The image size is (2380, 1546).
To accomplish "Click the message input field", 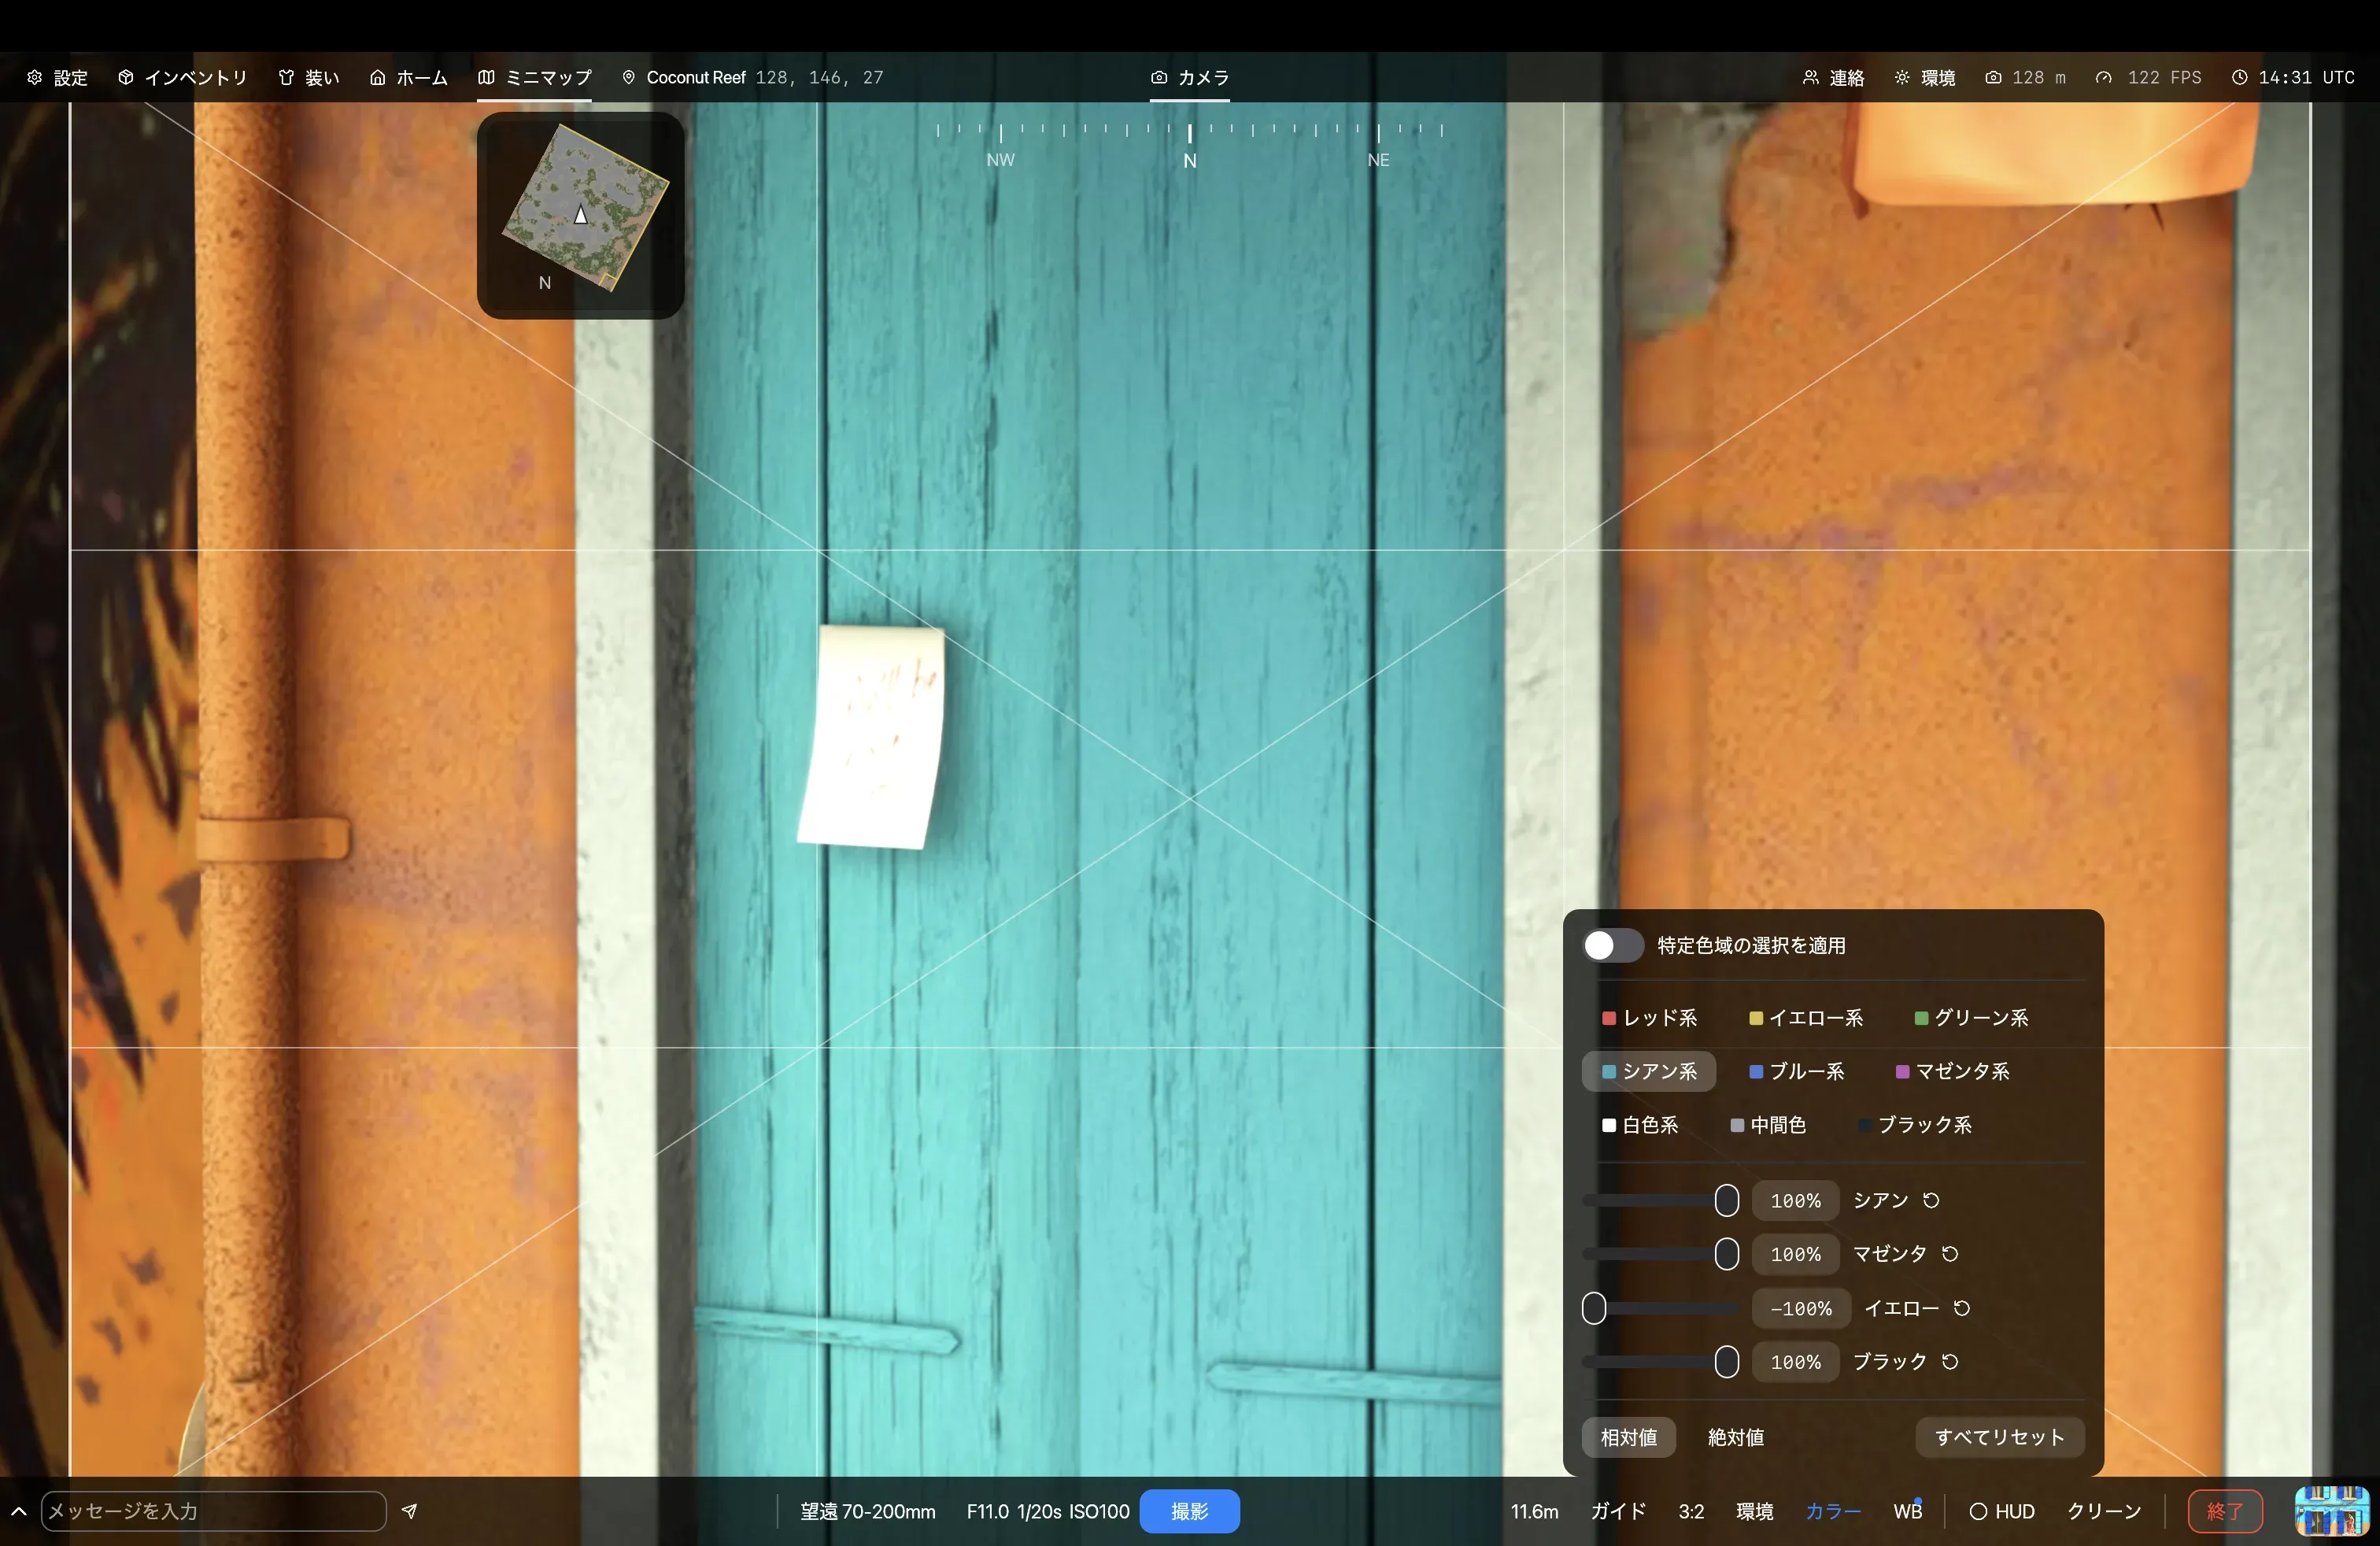I will tap(213, 1511).
